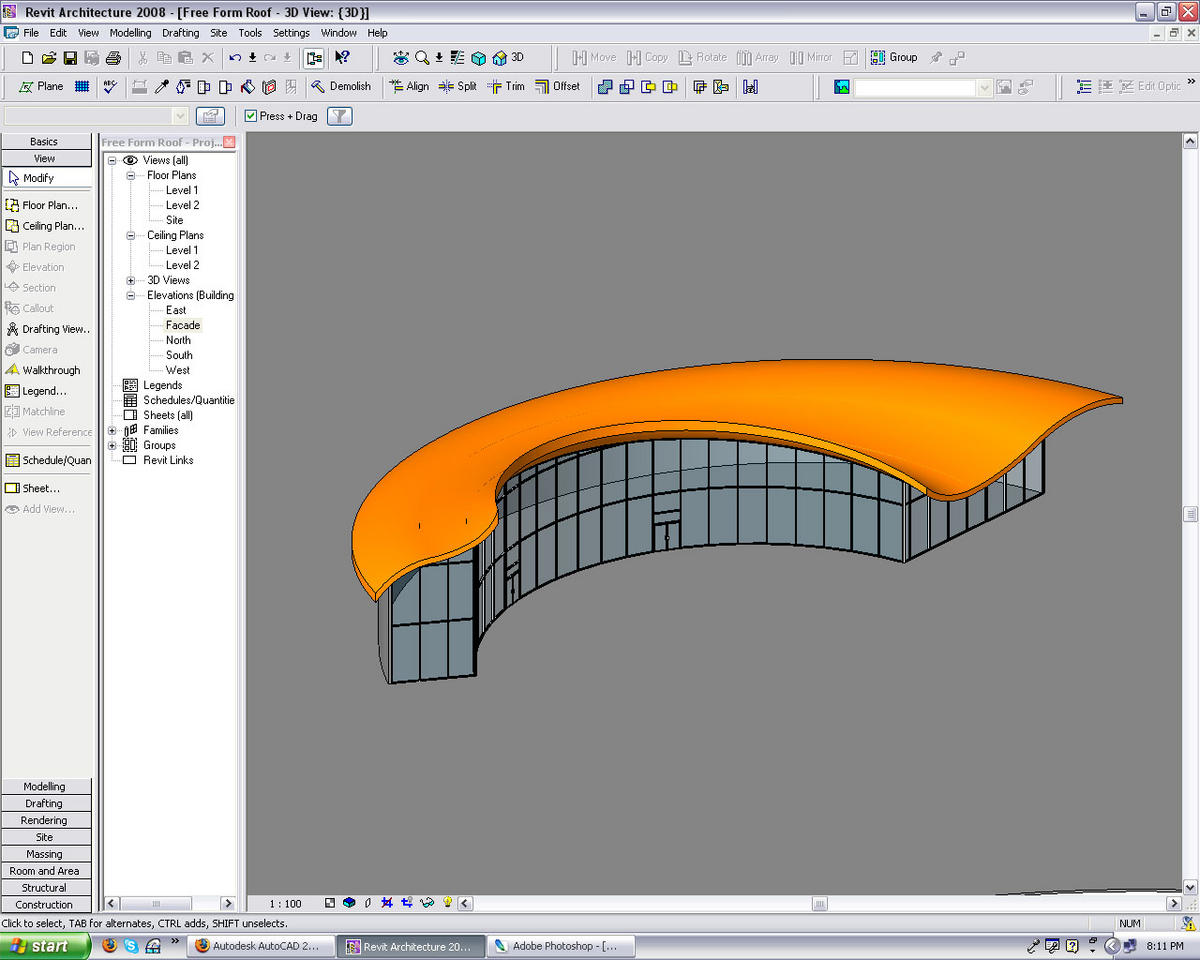Open the Type Selector dropdown
The height and width of the screenshot is (960, 1200).
point(180,116)
